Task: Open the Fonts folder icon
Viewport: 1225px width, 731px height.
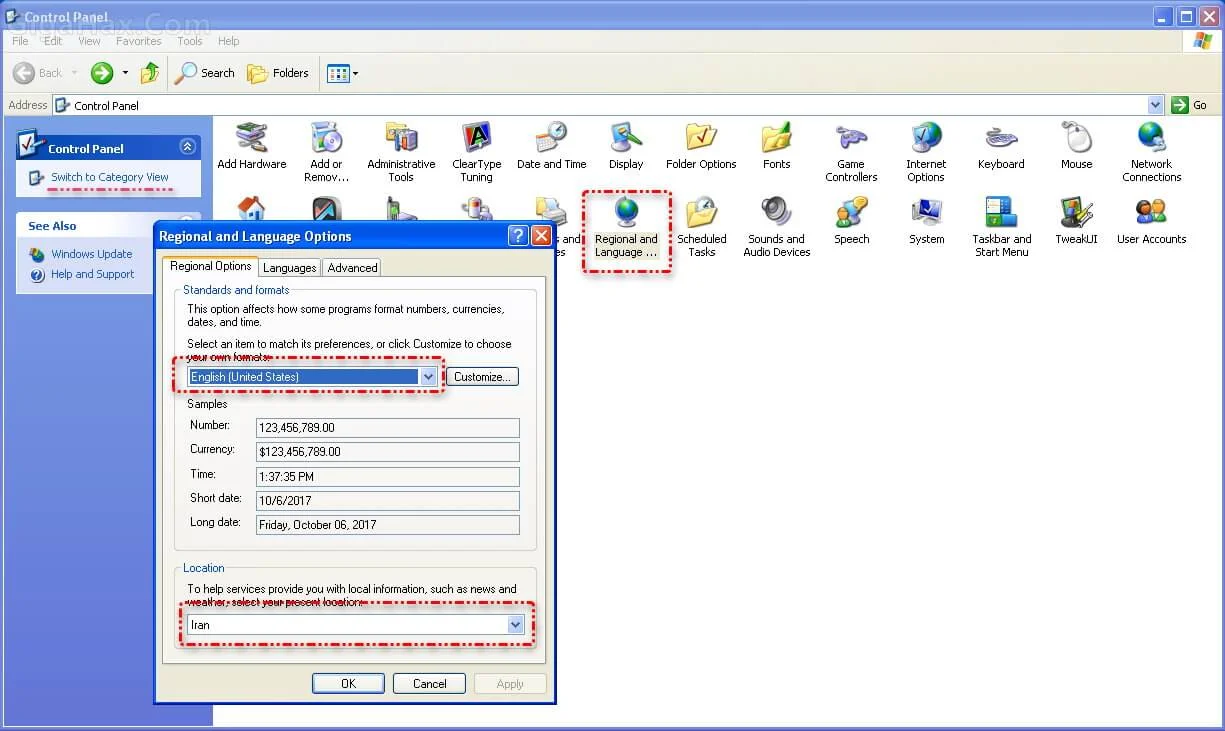Action: coord(776,139)
